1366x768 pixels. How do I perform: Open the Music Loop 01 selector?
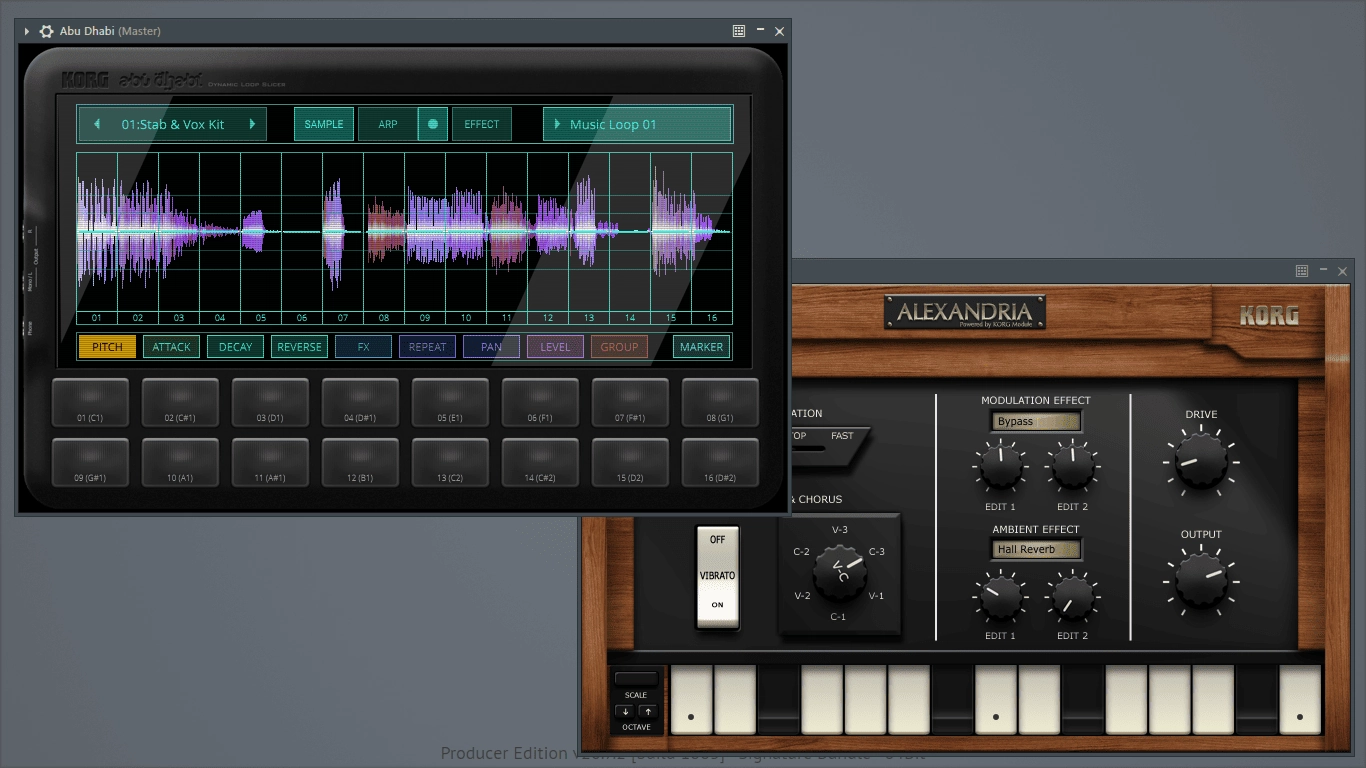(638, 124)
